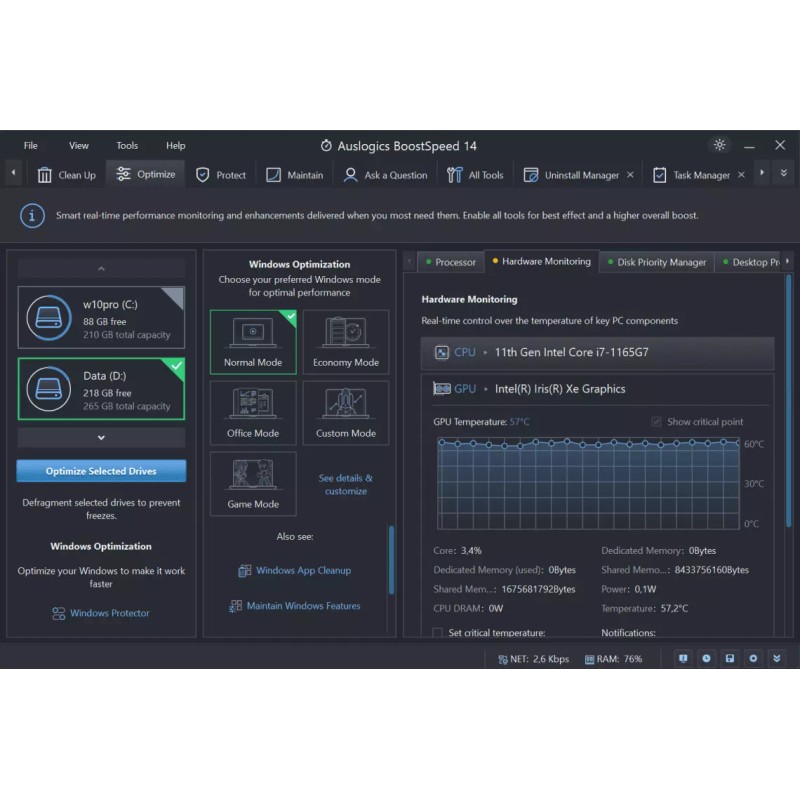Click the scheduler clock icon in status bar
This screenshot has height=800, width=800.
tap(706, 659)
